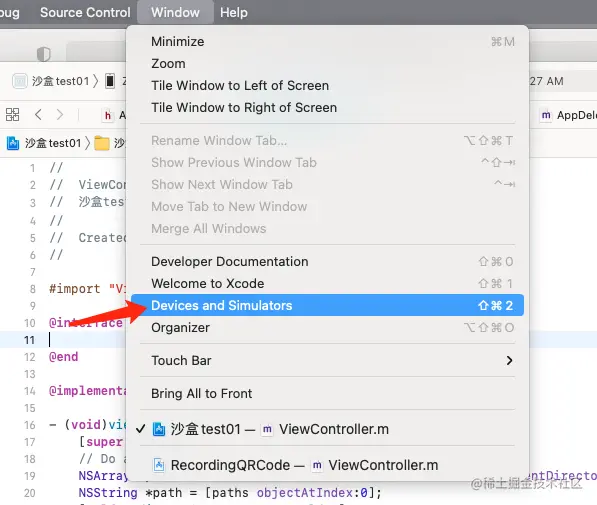Screen dimensions: 597x505
Task: Open the Help menu
Action: [x=234, y=12]
